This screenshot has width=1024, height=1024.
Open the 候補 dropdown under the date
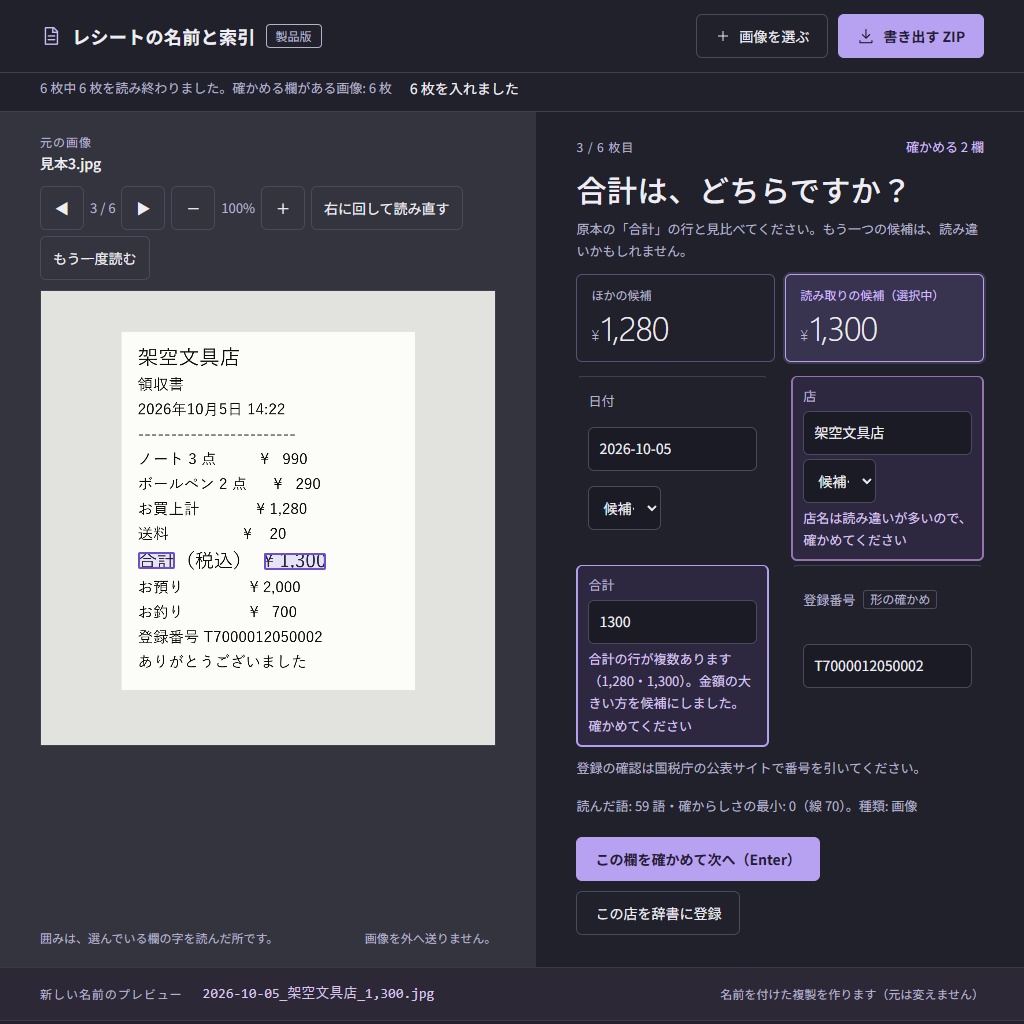[x=624, y=508]
